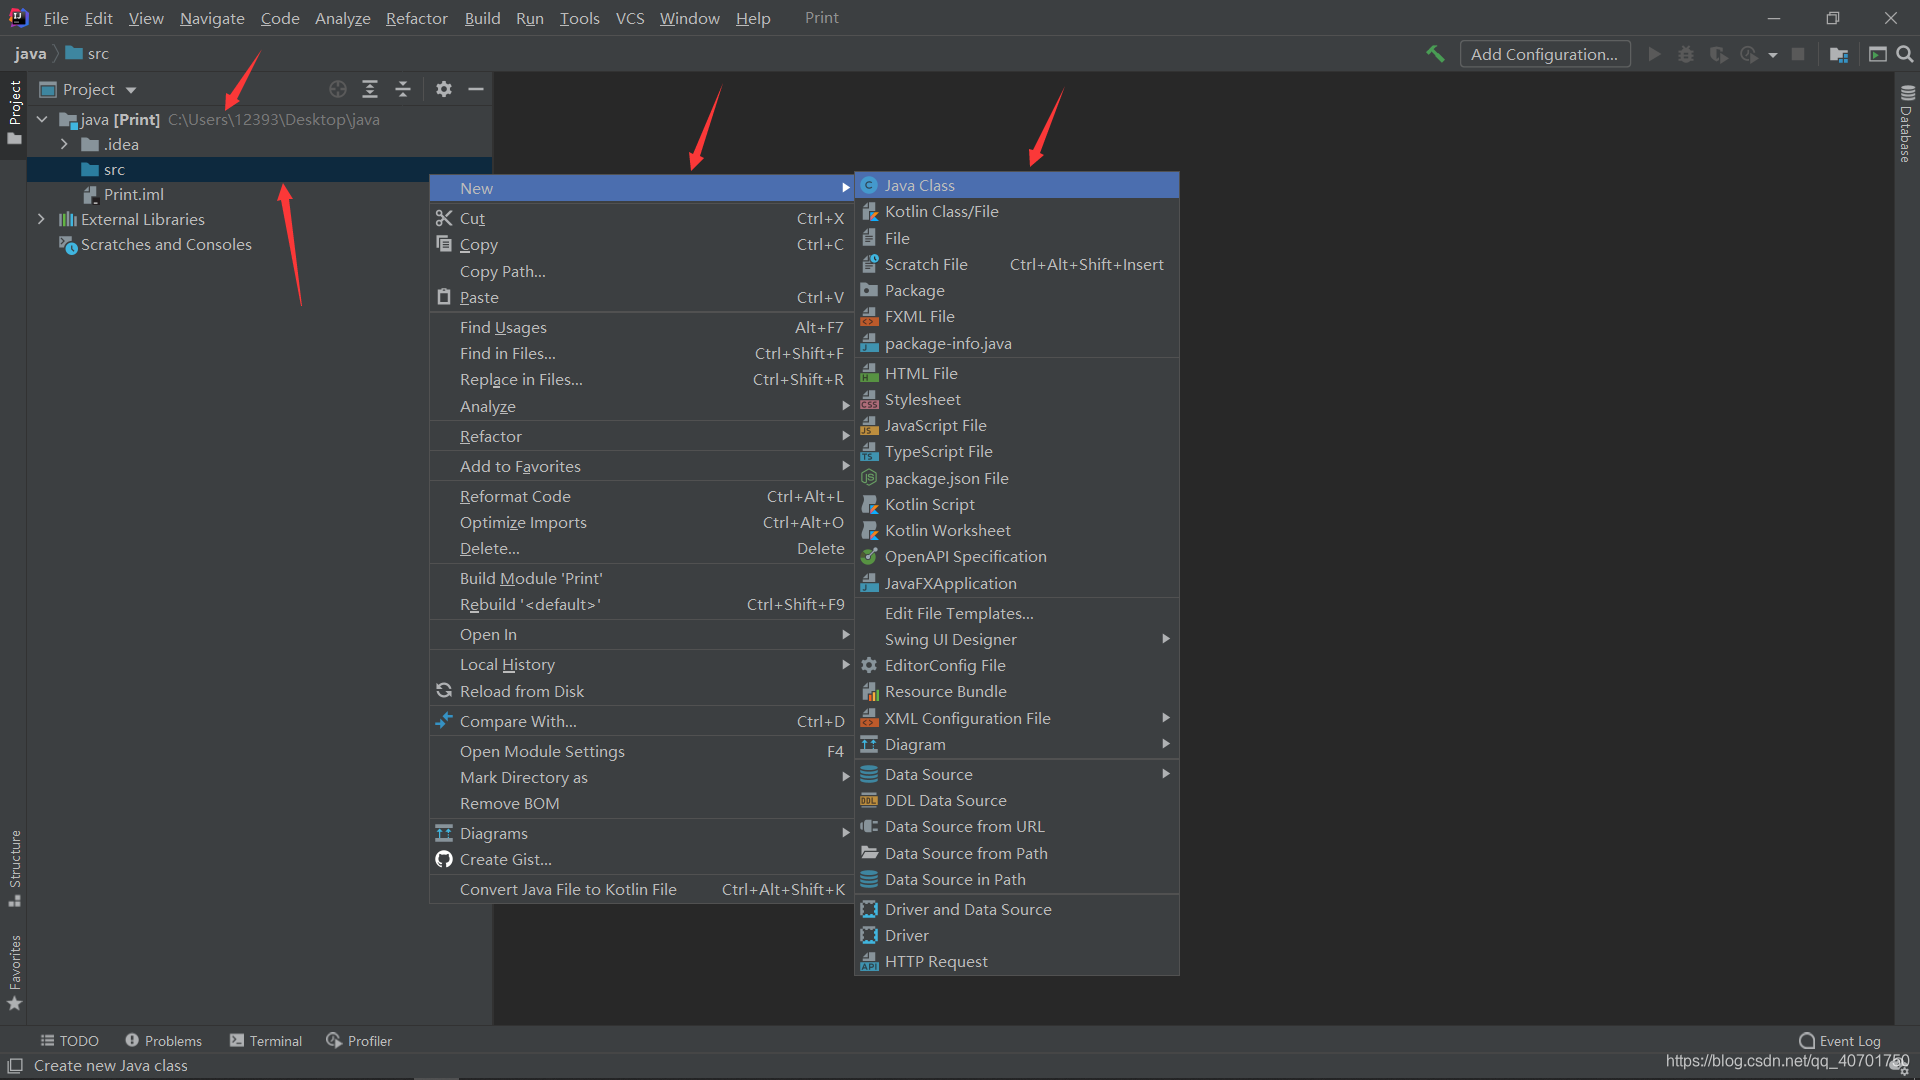Toggle the Structure tool window
This screenshot has height=1080, width=1920.
click(14, 867)
